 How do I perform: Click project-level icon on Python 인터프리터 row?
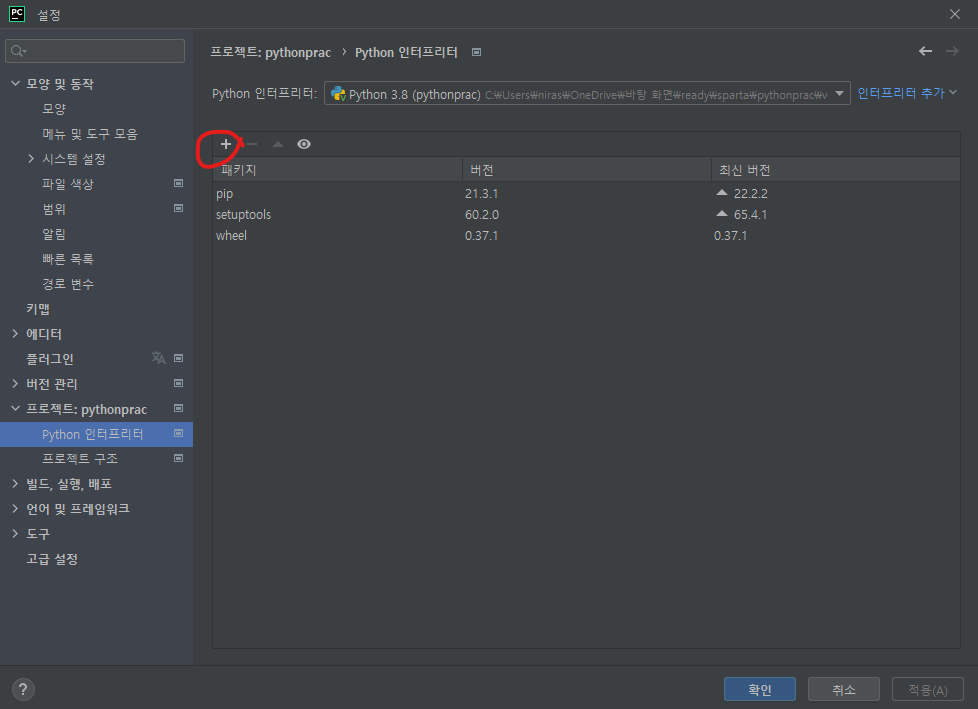tap(178, 433)
